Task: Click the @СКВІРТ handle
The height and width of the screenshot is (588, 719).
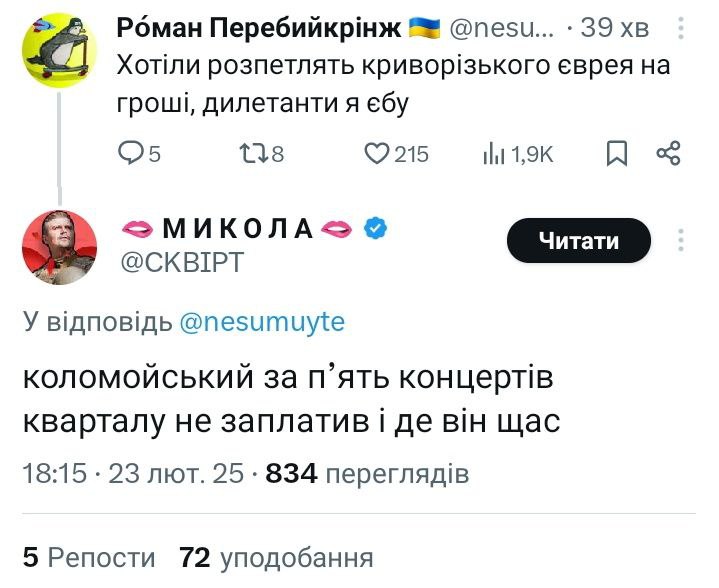Action: (182, 262)
